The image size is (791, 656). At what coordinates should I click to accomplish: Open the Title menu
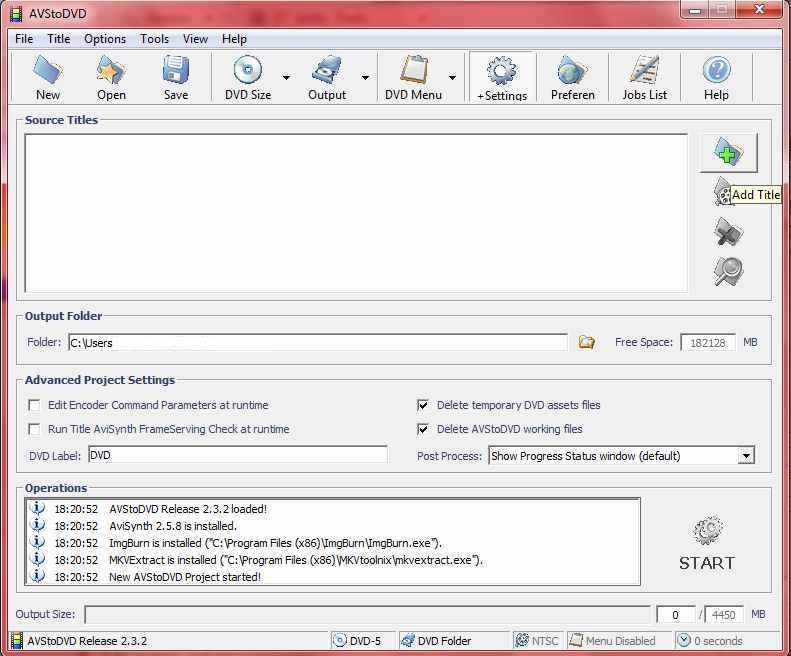click(59, 39)
